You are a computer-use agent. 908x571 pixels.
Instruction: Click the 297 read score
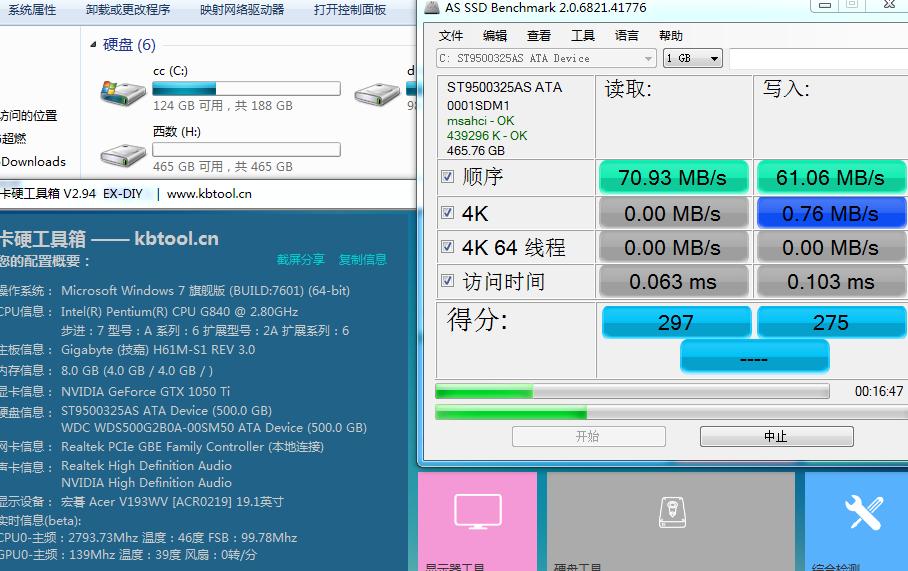tap(676, 322)
